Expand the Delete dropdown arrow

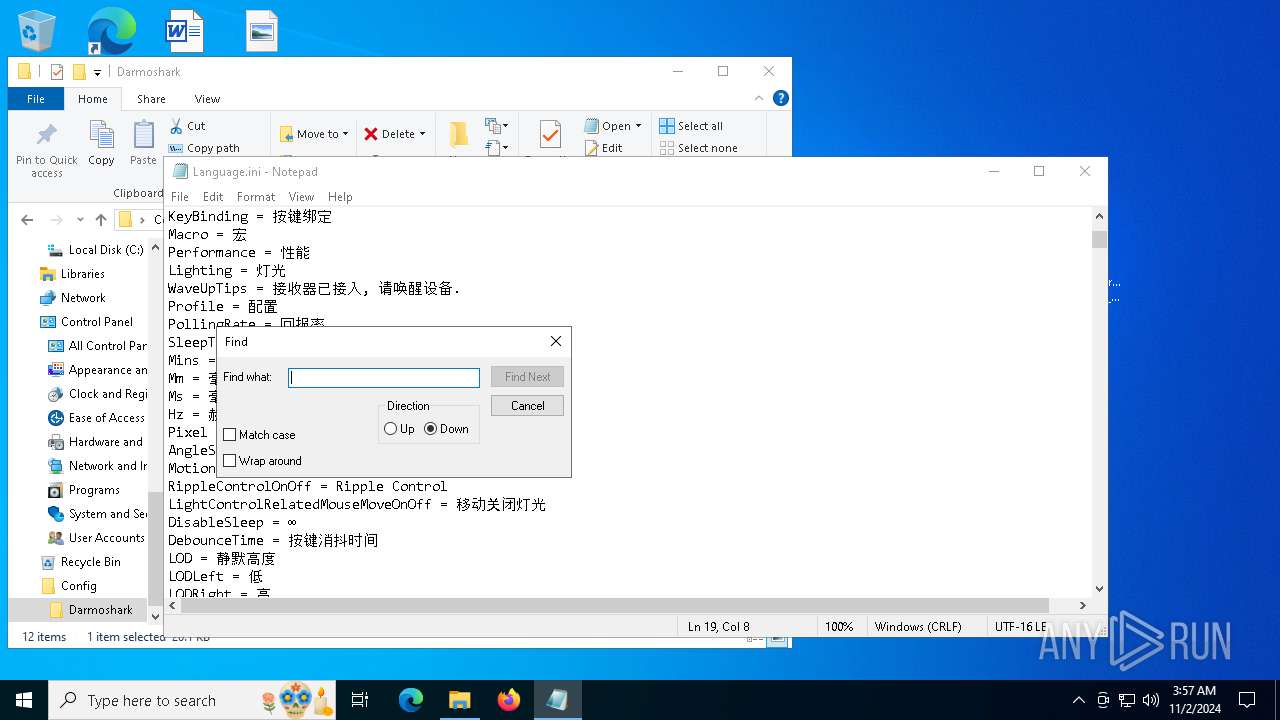[422, 134]
